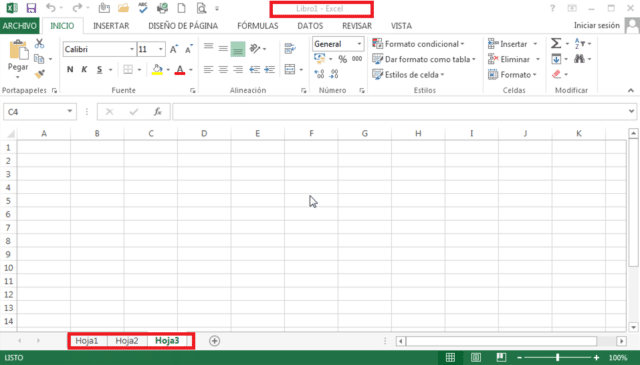Open Find and Select binoculars
This screenshot has width=640, height=365.
click(x=579, y=59)
